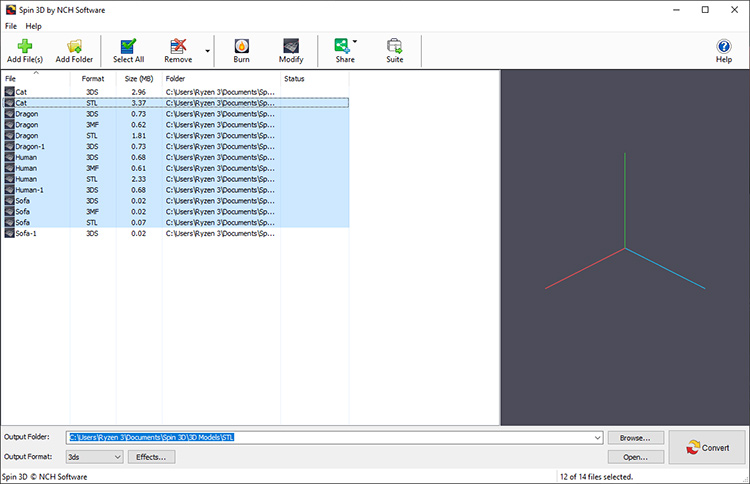Click the folder path of the Sofa-1 row
This screenshot has height=484, width=750.
220,233
